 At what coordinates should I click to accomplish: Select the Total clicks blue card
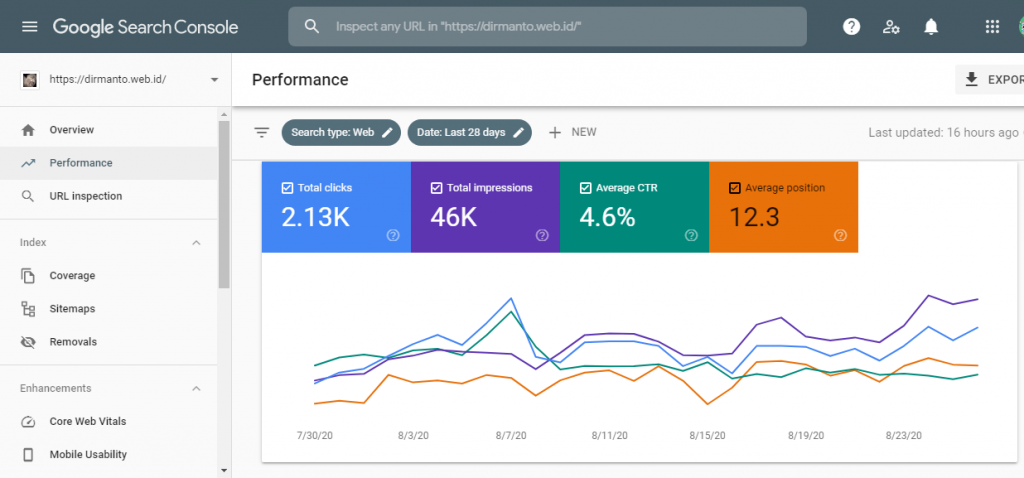click(336, 207)
